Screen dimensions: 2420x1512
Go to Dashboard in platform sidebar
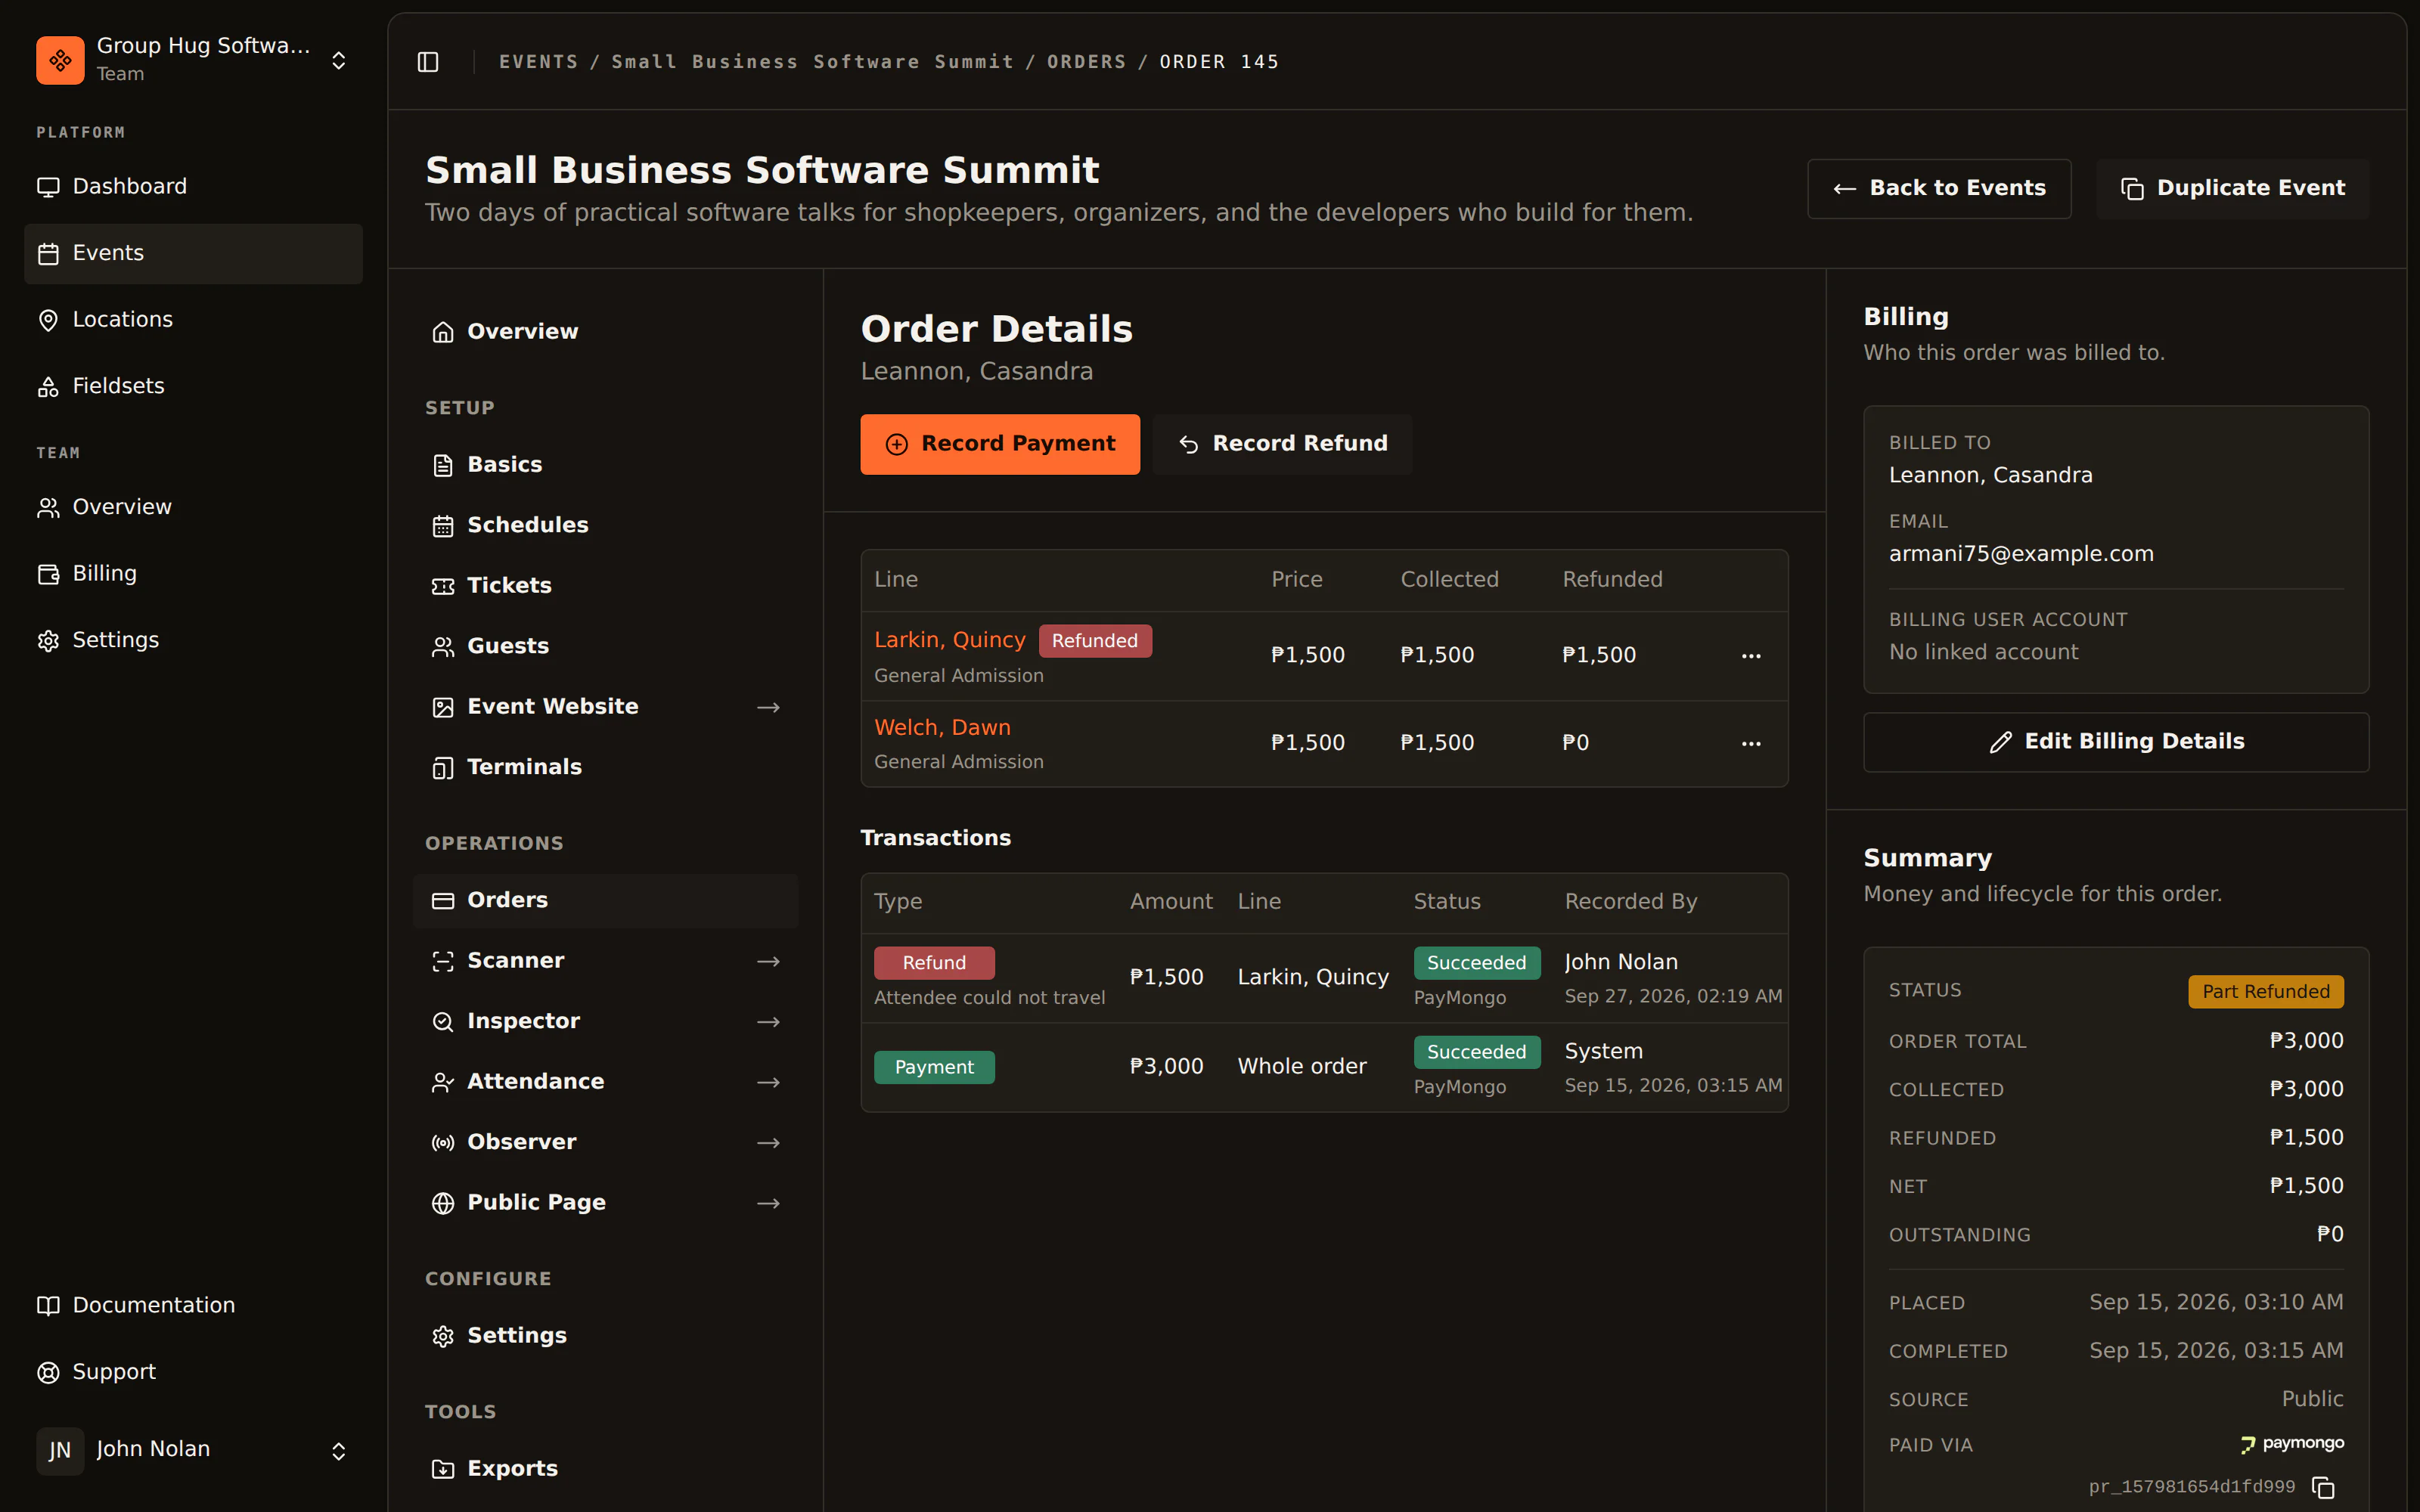click(x=193, y=187)
